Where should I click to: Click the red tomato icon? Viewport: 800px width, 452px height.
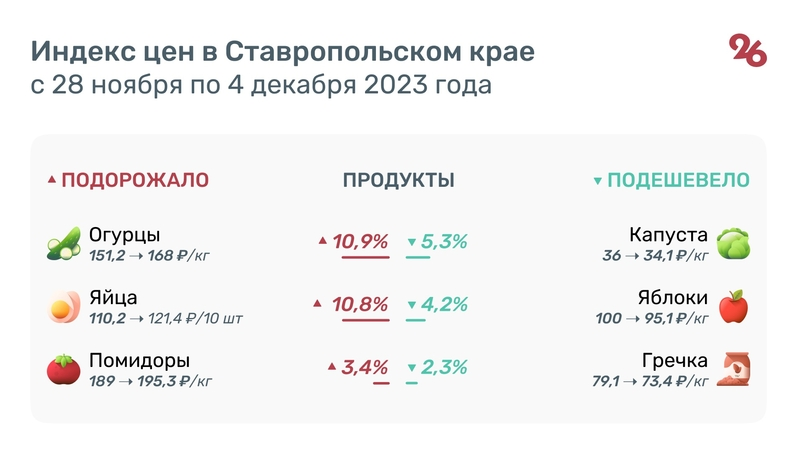(x=63, y=370)
